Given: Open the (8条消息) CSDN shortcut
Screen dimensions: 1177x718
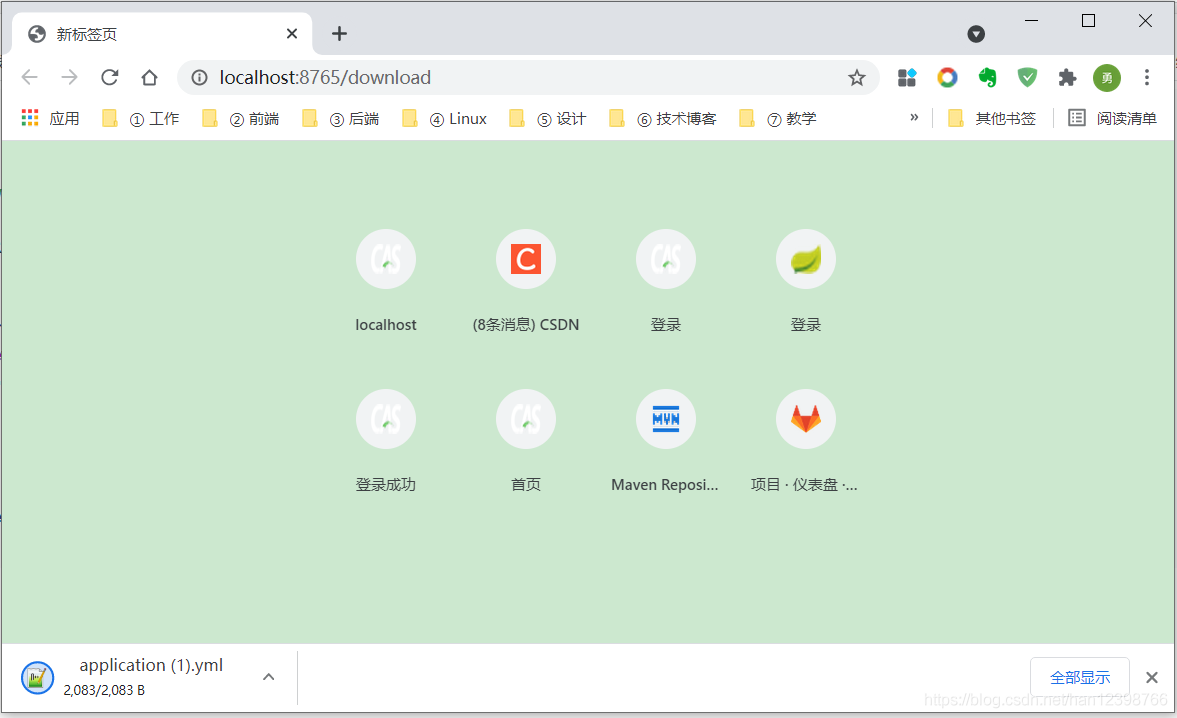Looking at the screenshot, I should (525, 281).
